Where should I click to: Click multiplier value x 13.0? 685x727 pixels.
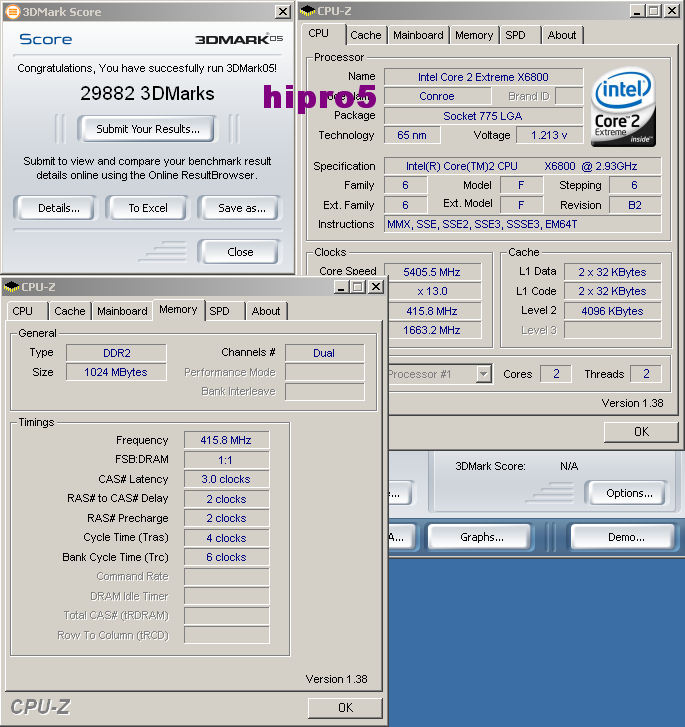(x=434, y=291)
